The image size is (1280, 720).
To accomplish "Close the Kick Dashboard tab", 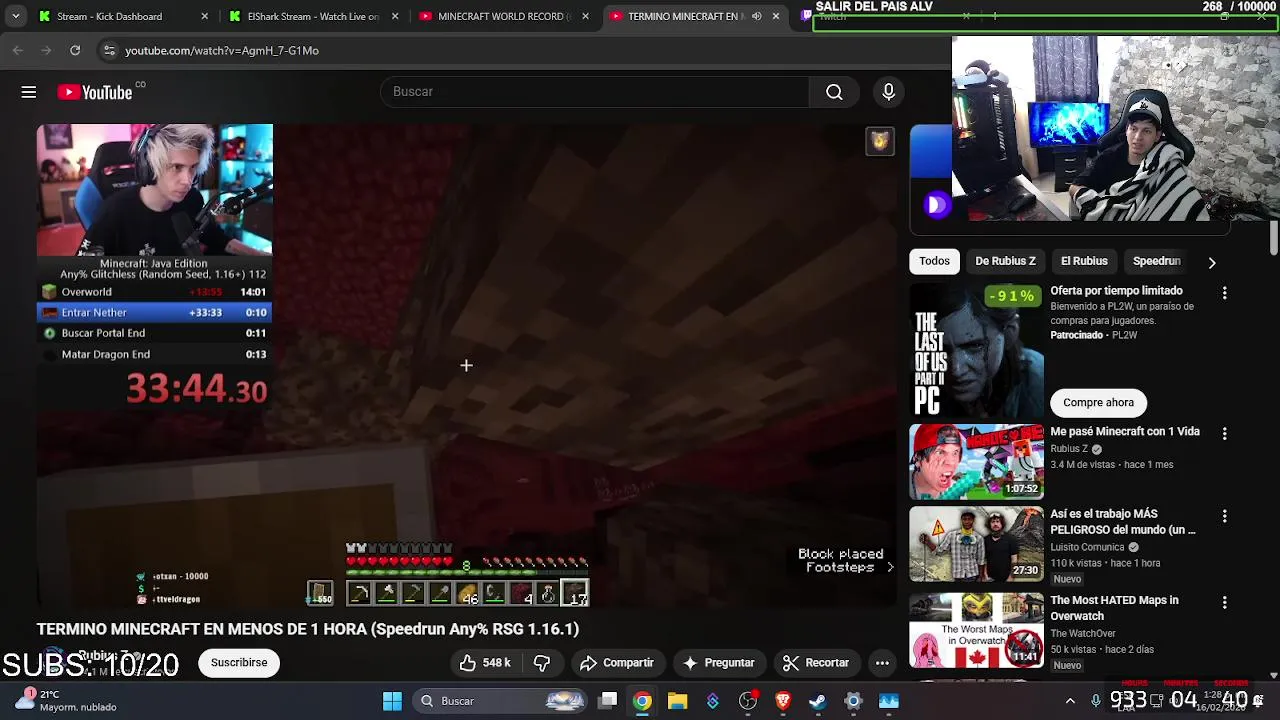I will [x=205, y=16].
